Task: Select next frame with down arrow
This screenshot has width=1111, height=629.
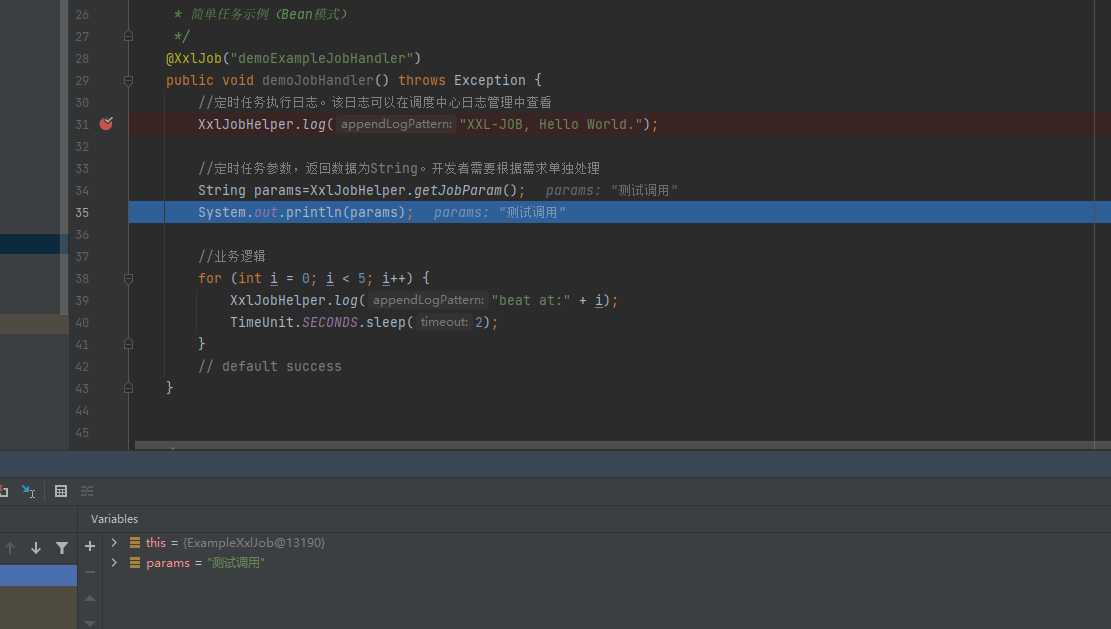Action: tap(36, 548)
